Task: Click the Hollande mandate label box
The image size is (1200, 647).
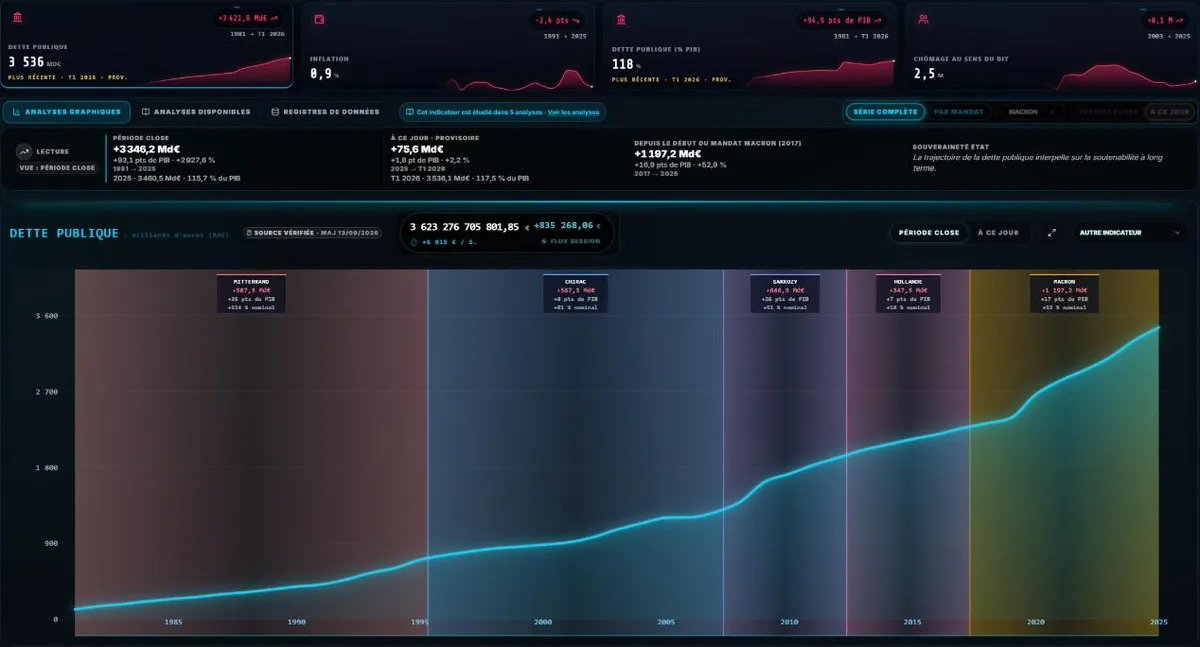Action: [x=907, y=293]
